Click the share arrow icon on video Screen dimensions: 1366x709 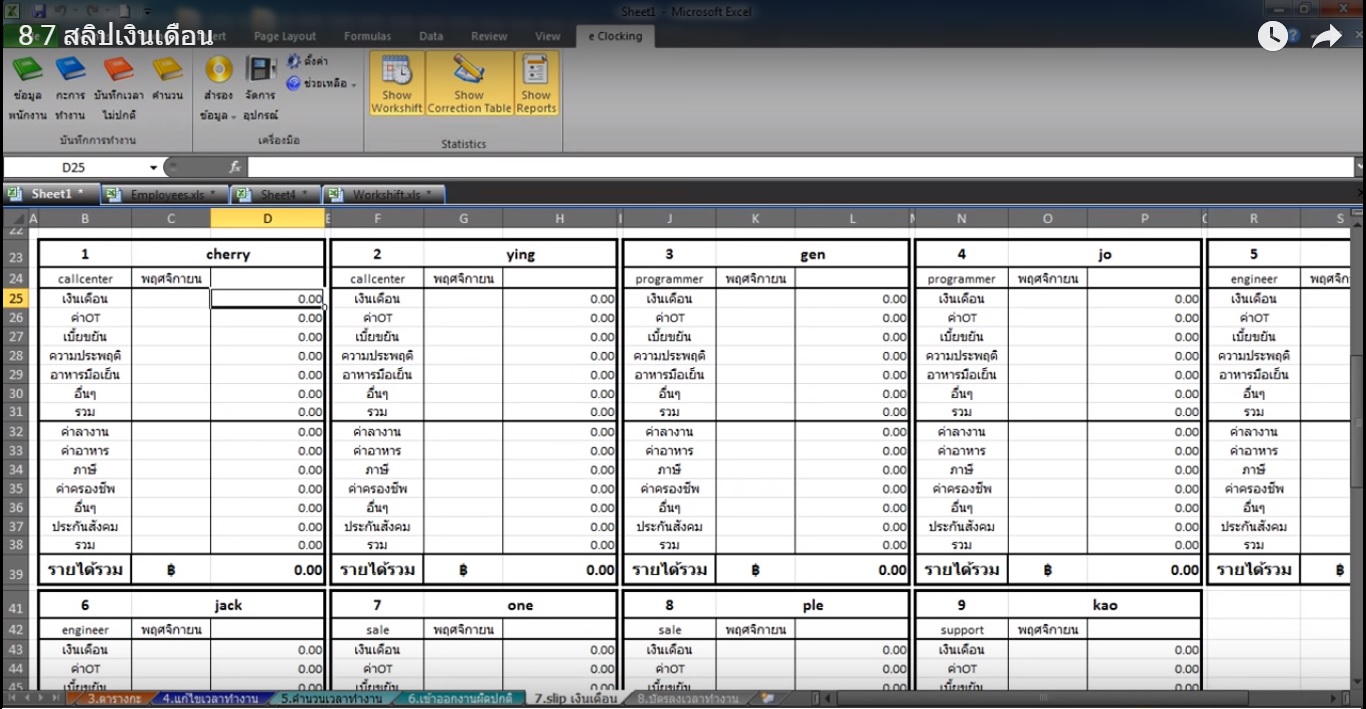1326,37
